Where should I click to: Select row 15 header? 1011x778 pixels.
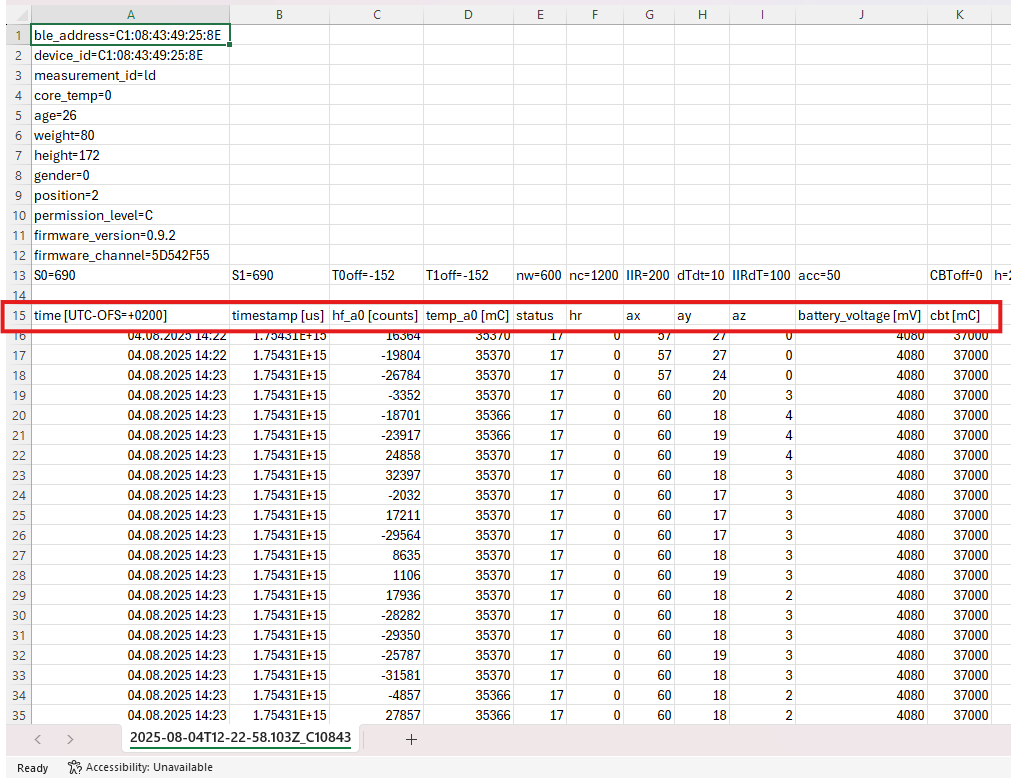(x=19, y=315)
